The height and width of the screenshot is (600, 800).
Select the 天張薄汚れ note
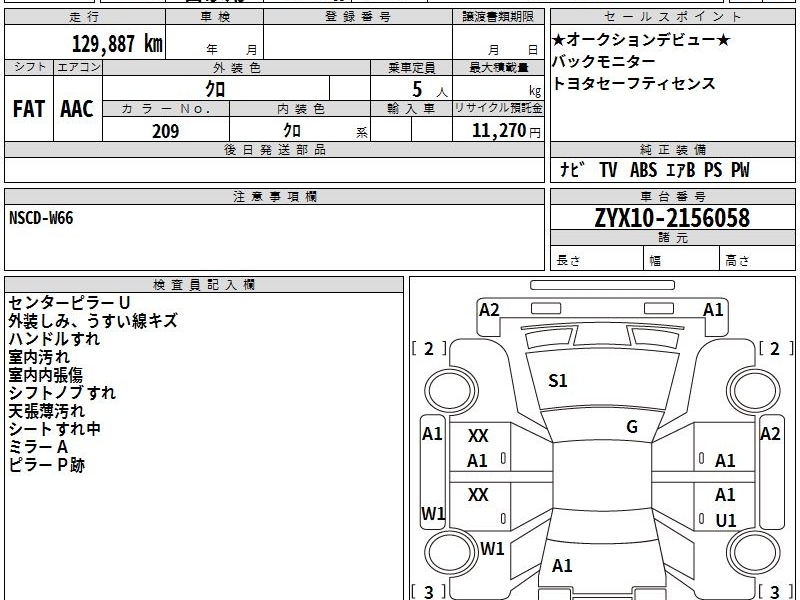coord(46,411)
